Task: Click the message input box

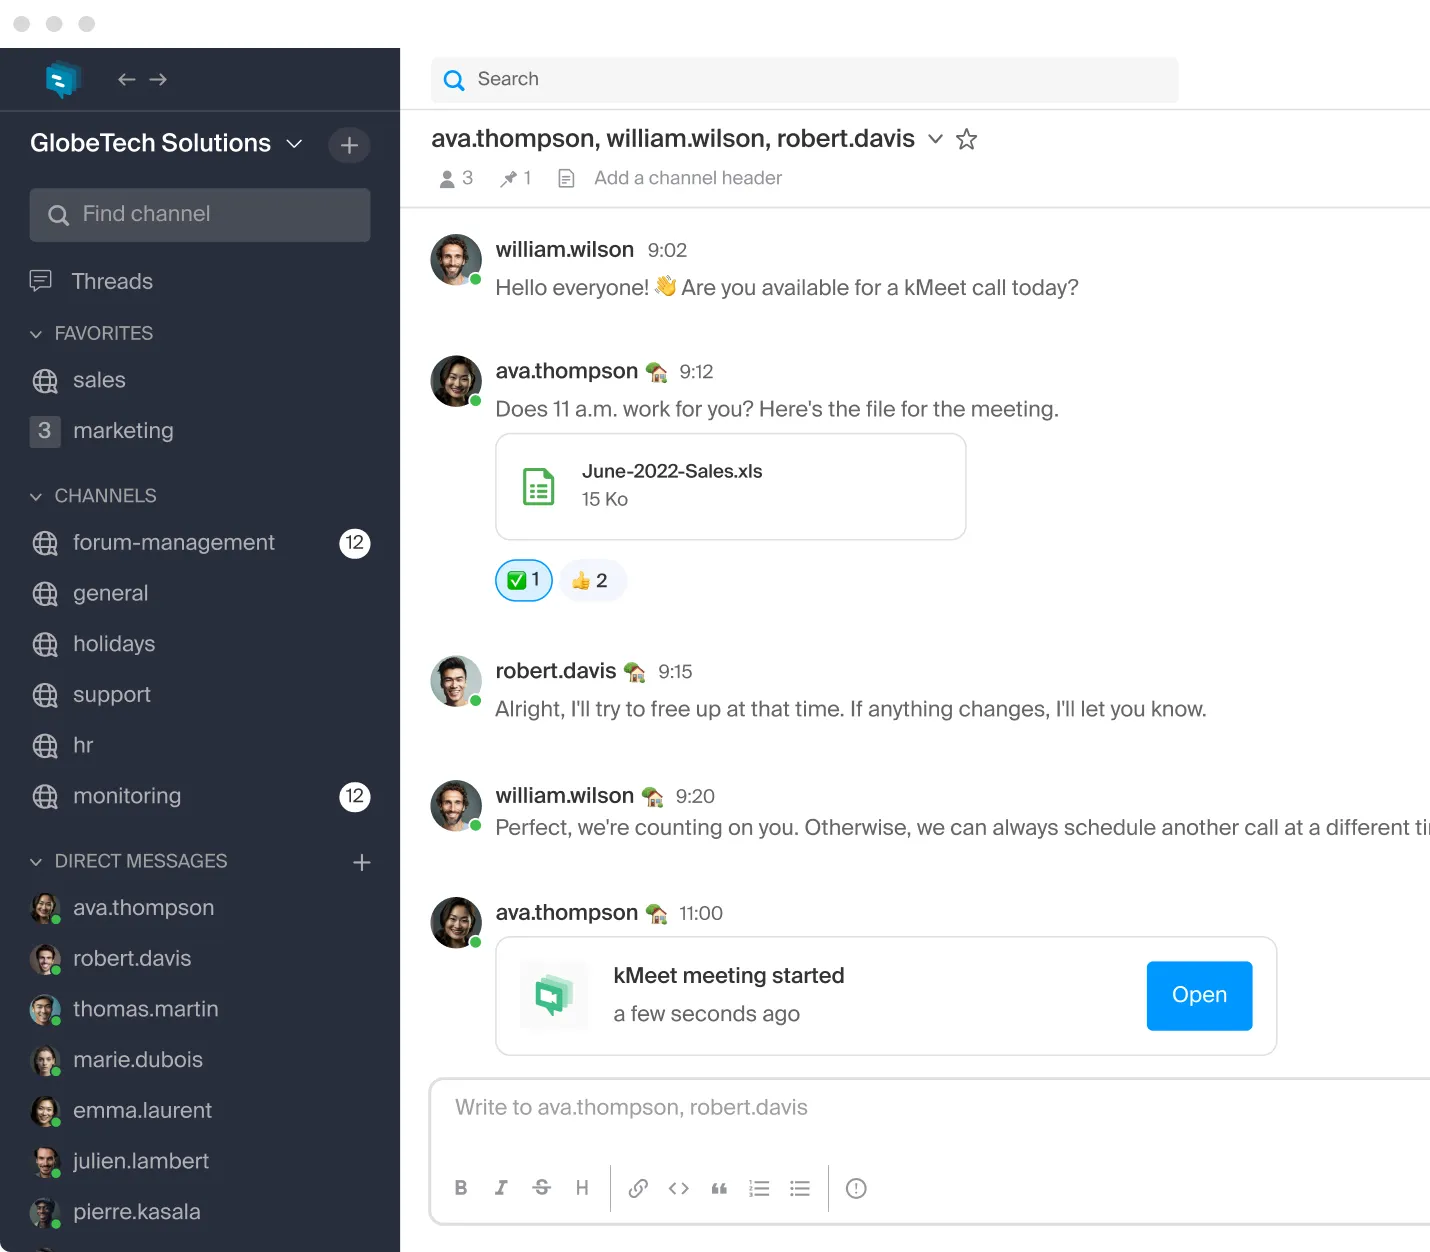Action: point(930,1108)
